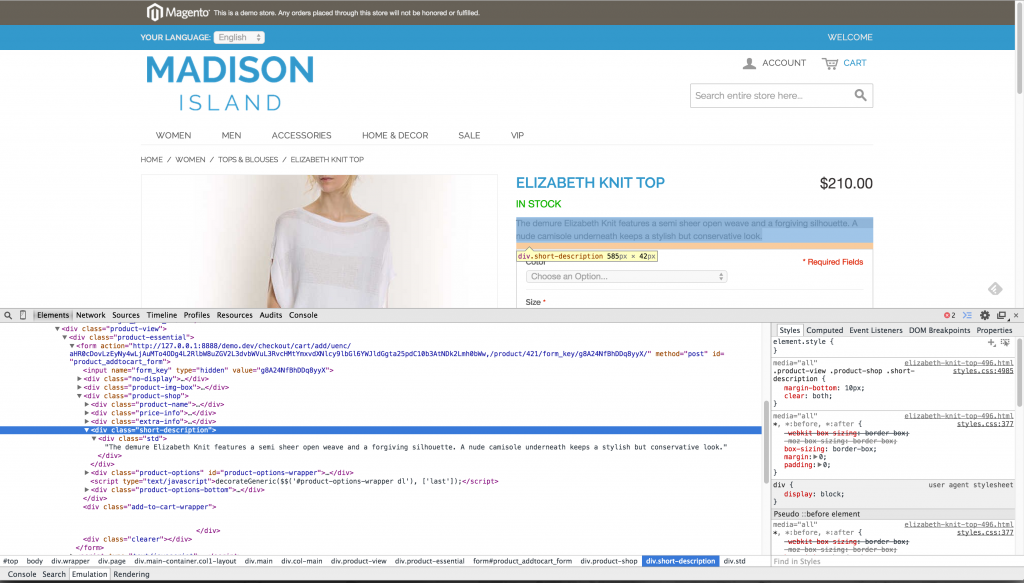Collapse the div class="product-essential" node
Image resolution: width=1024 pixels, height=583 pixels.
65,338
